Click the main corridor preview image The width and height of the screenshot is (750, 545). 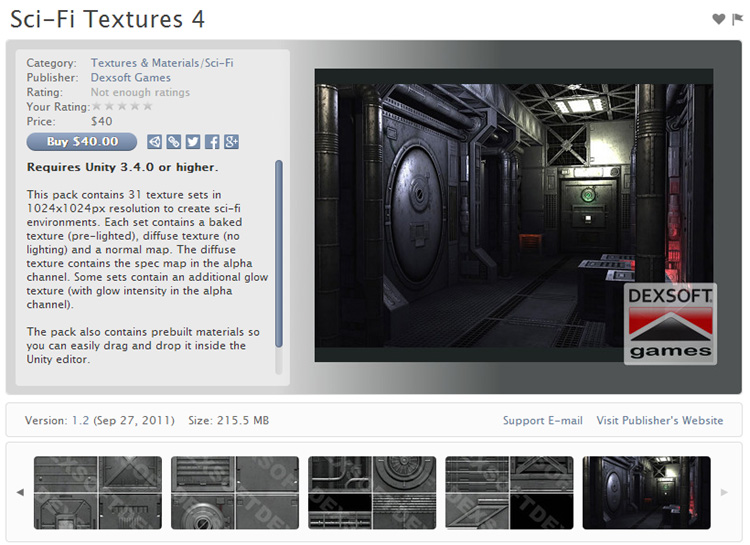[x=514, y=215]
